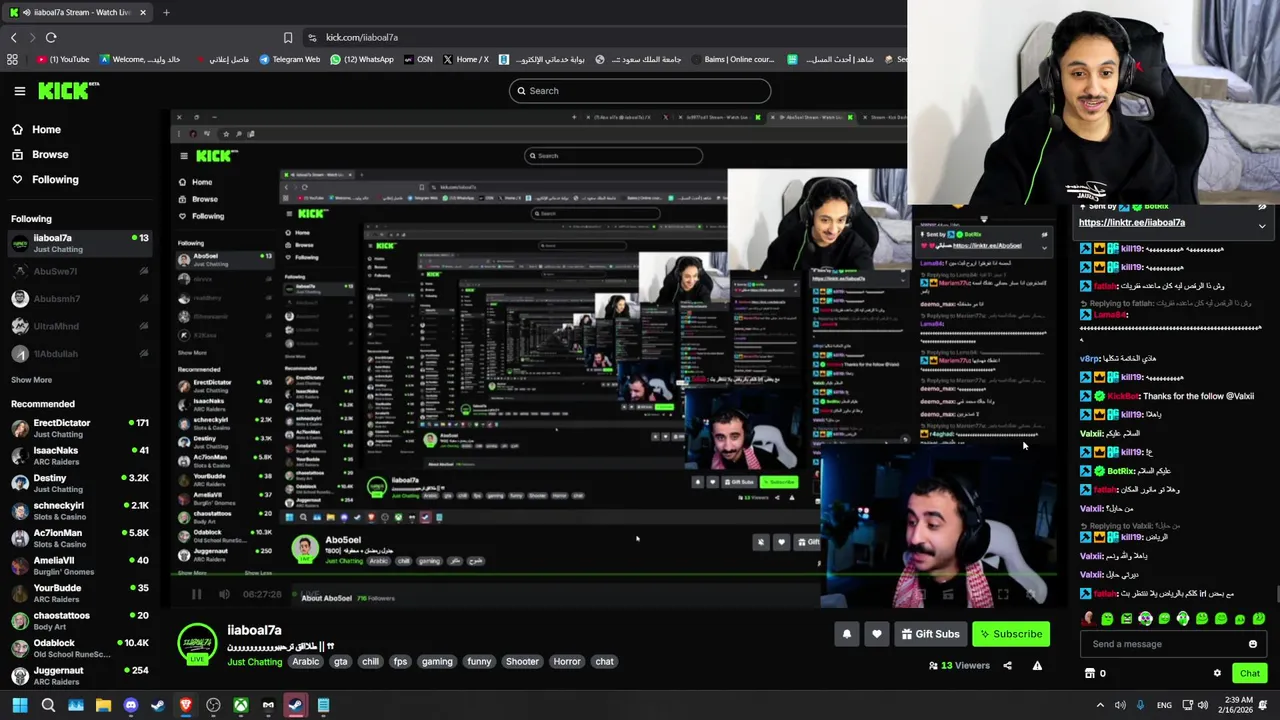Open the OSN bookmark

click(x=419, y=59)
